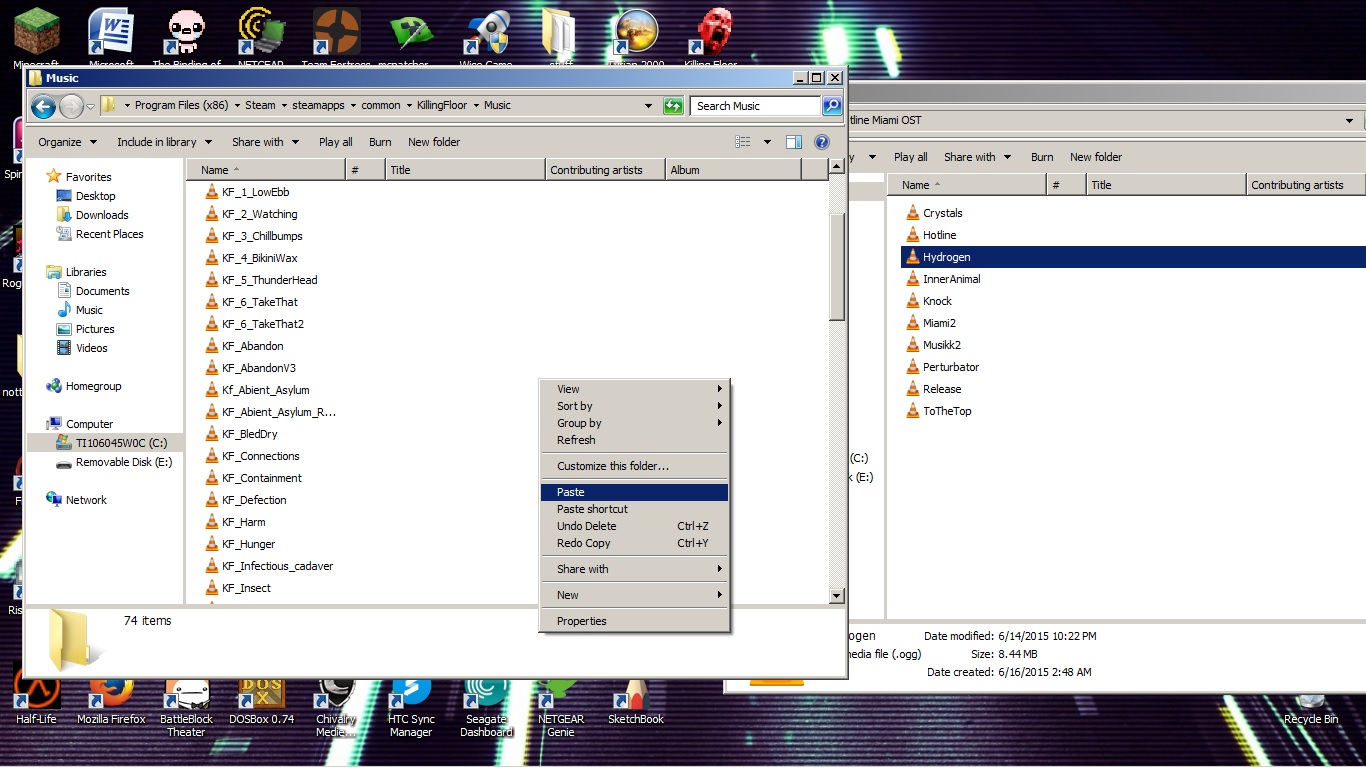
Task: Select Removable Disk (E:) in the navigation pane
Action: coord(124,462)
